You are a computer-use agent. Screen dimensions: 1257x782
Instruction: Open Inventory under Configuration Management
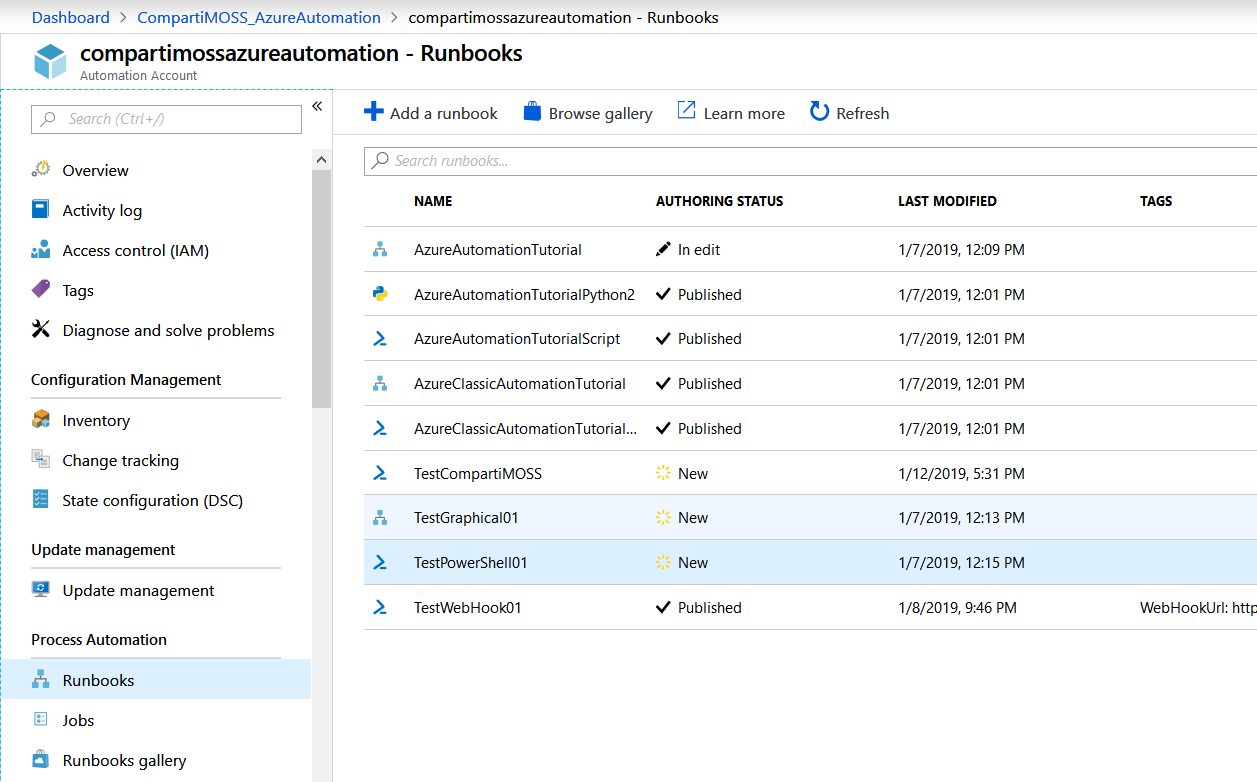96,420
